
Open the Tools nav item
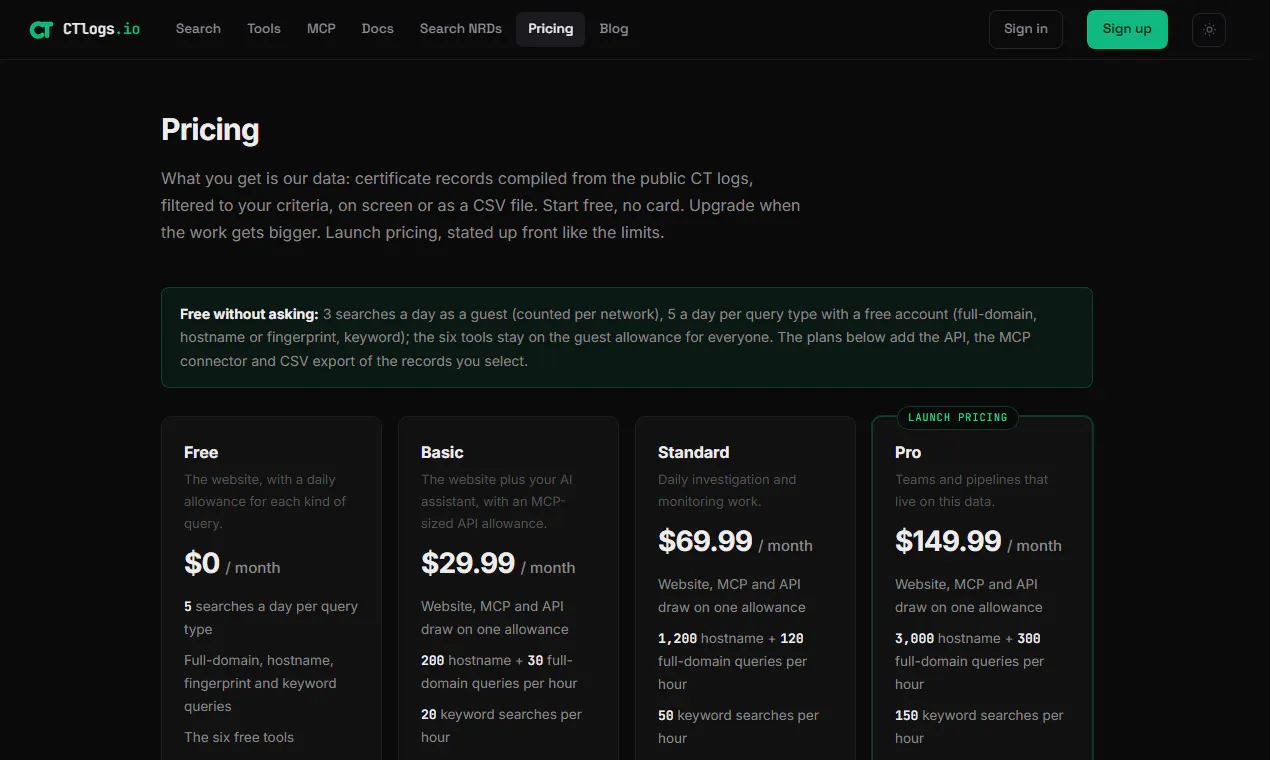[x=264, y=29]
